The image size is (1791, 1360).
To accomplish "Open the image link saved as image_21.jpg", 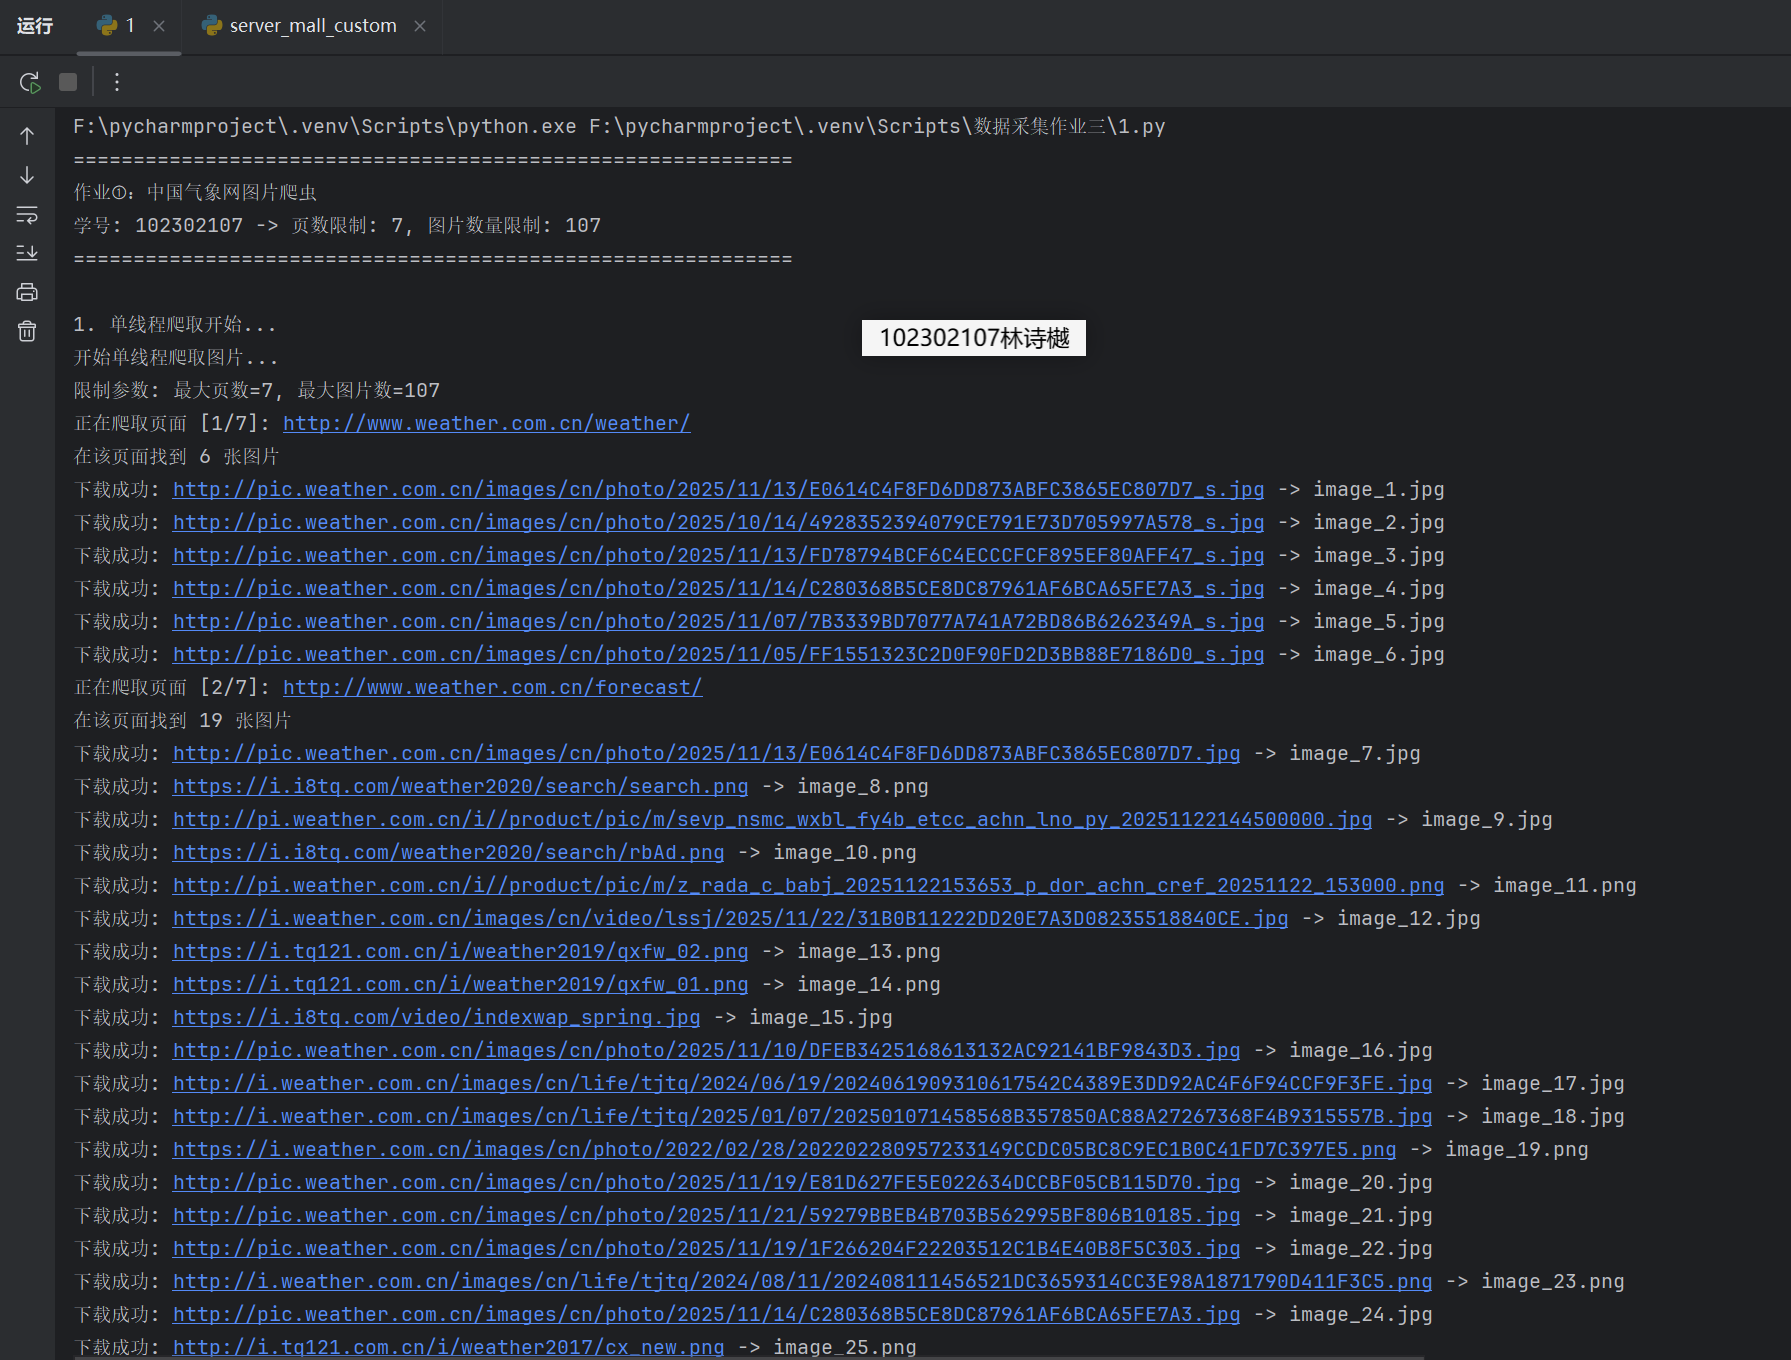I will [706, 1216].
